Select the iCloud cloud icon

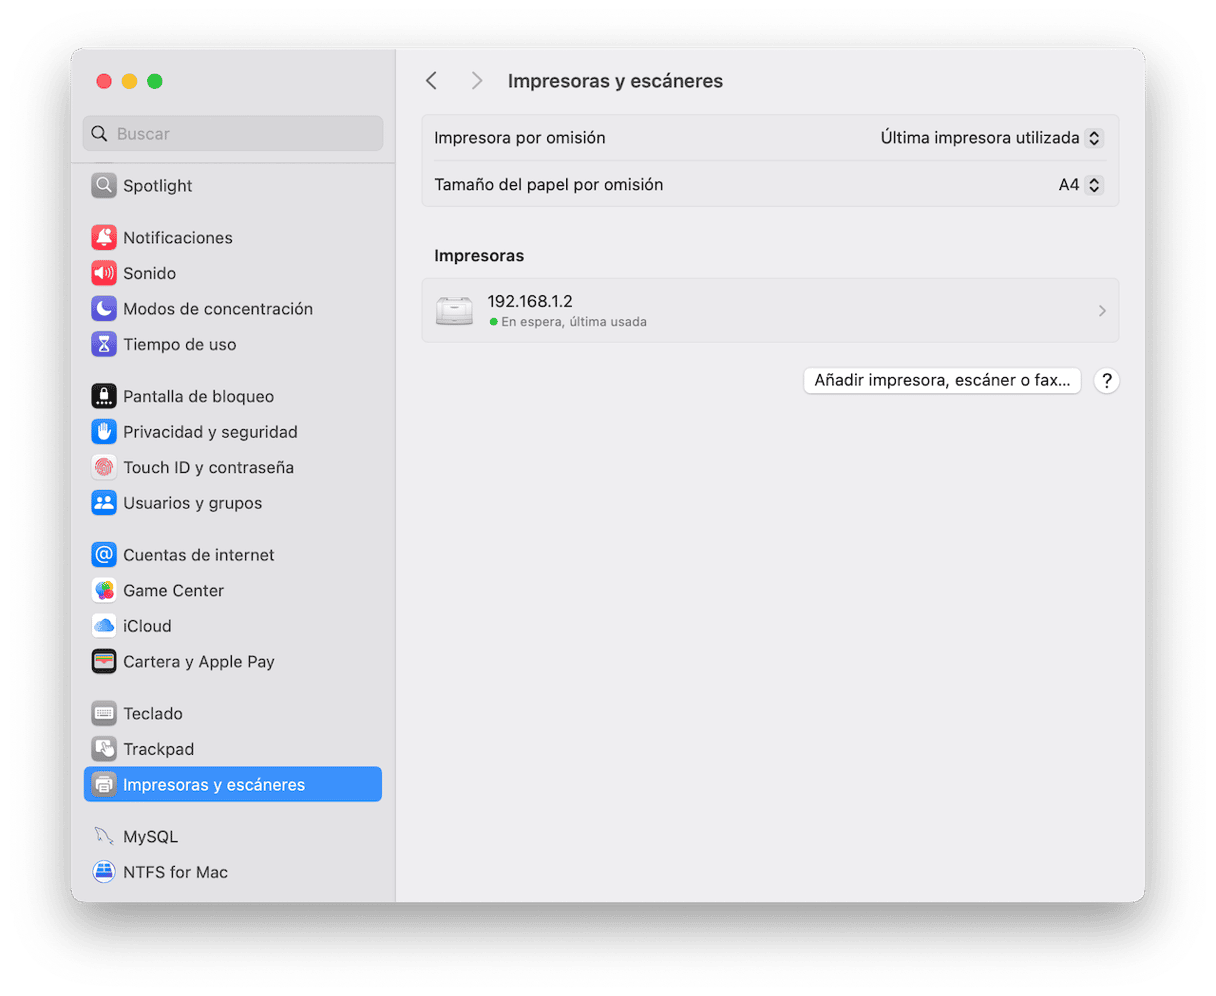(104, 626)
